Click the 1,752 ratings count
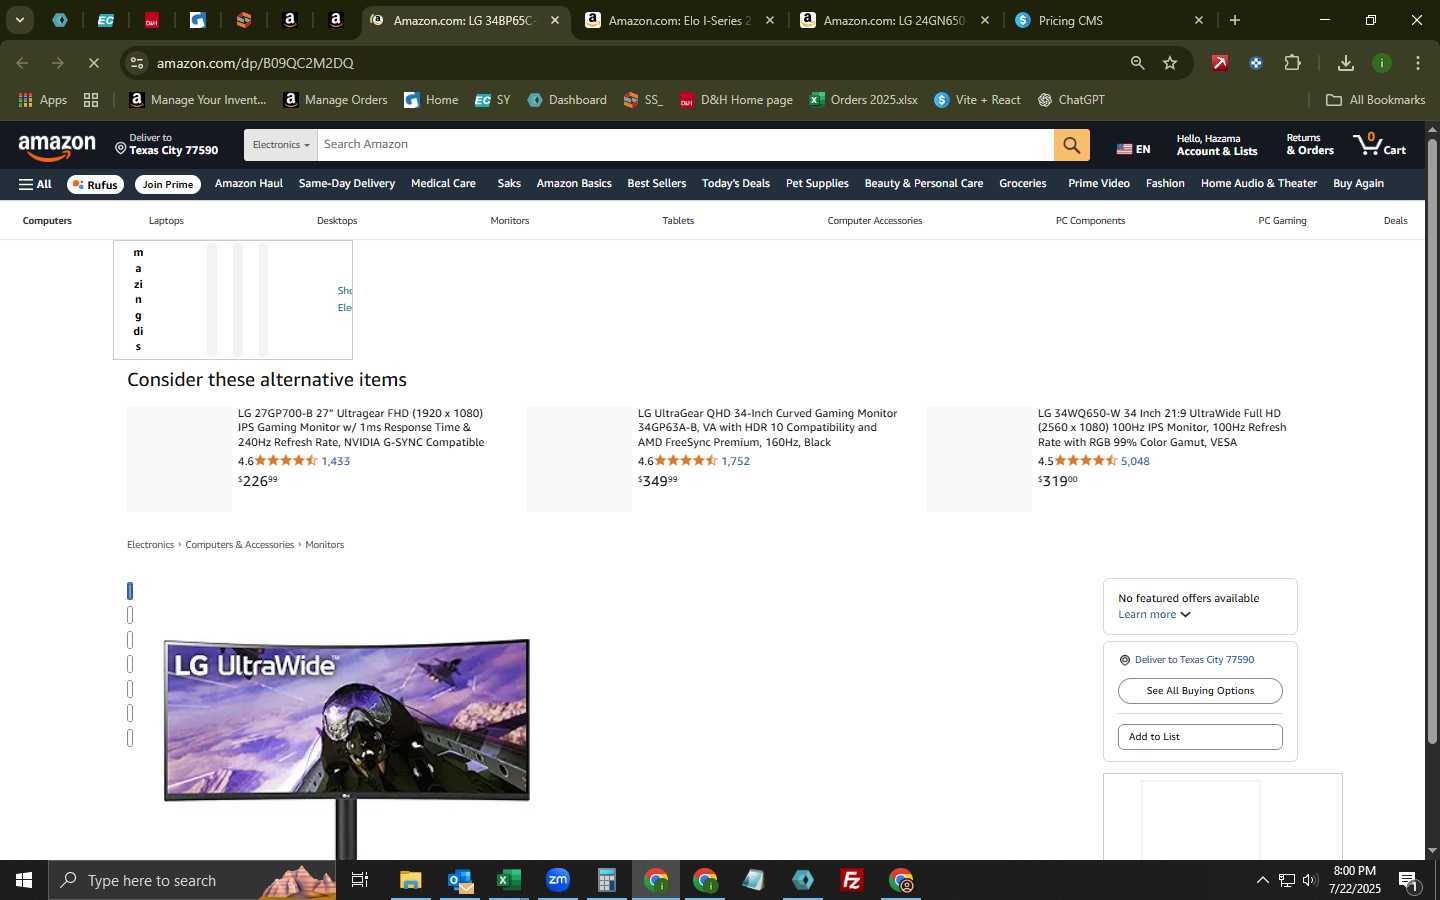The width and height of the screenshot is (1440, 900). tap(736, 462)
